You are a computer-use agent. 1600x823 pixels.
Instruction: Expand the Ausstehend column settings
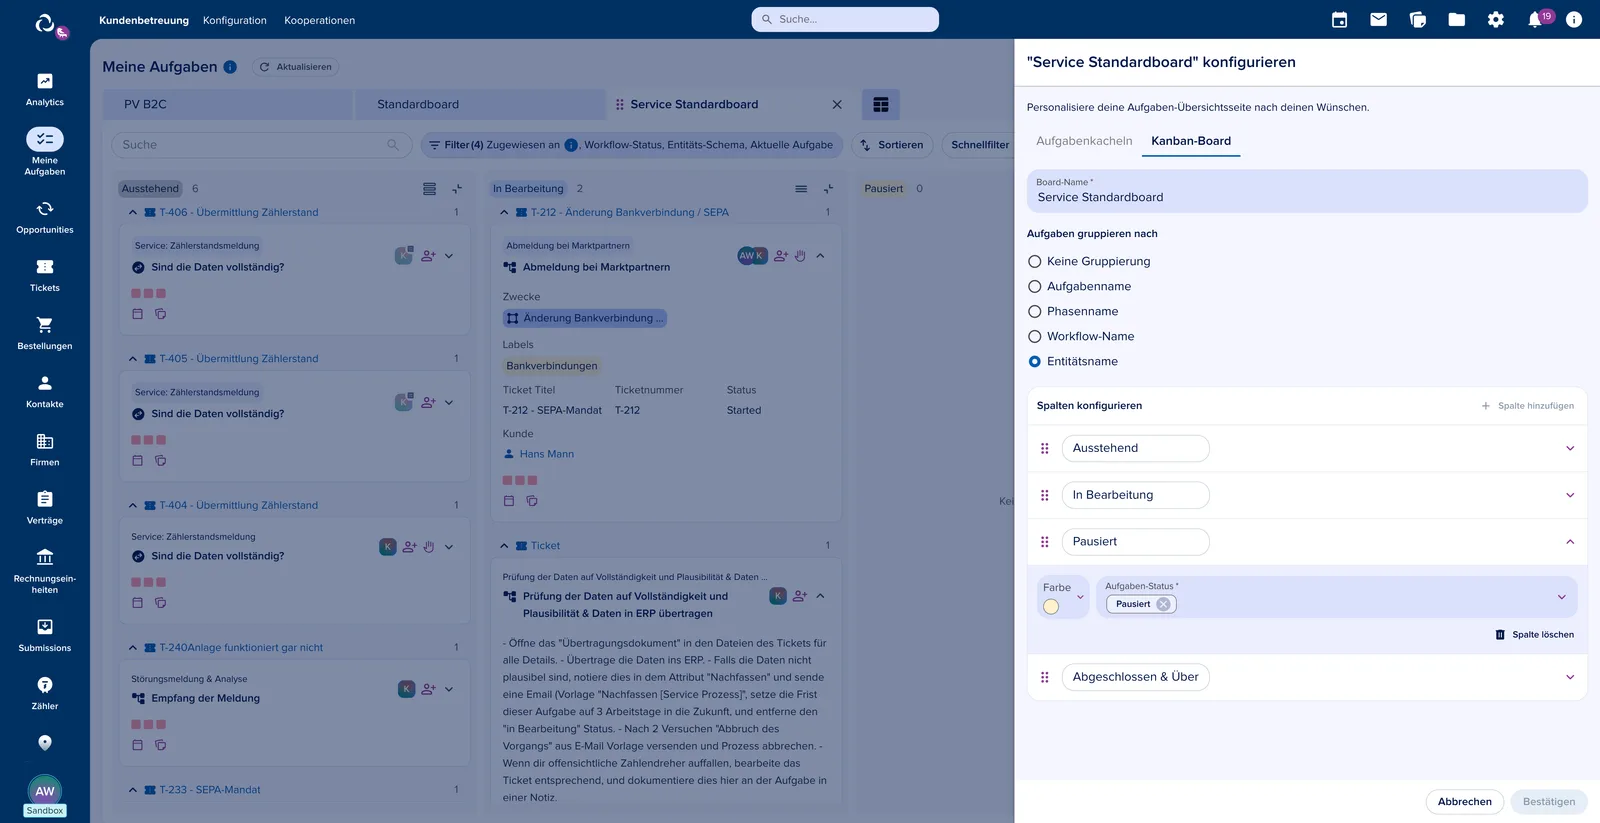tap(1570, 449)
